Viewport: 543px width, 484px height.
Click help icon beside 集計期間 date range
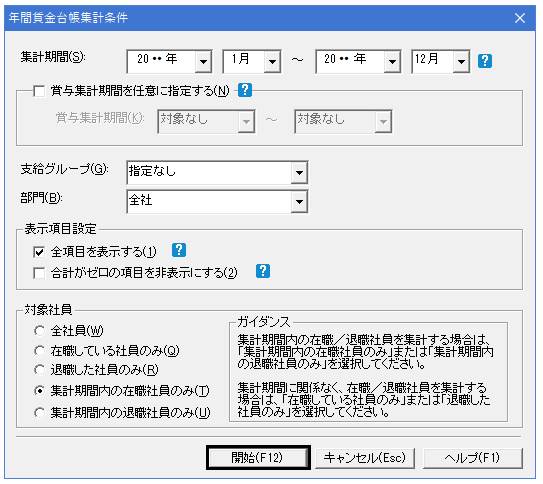tap(485, 61)
